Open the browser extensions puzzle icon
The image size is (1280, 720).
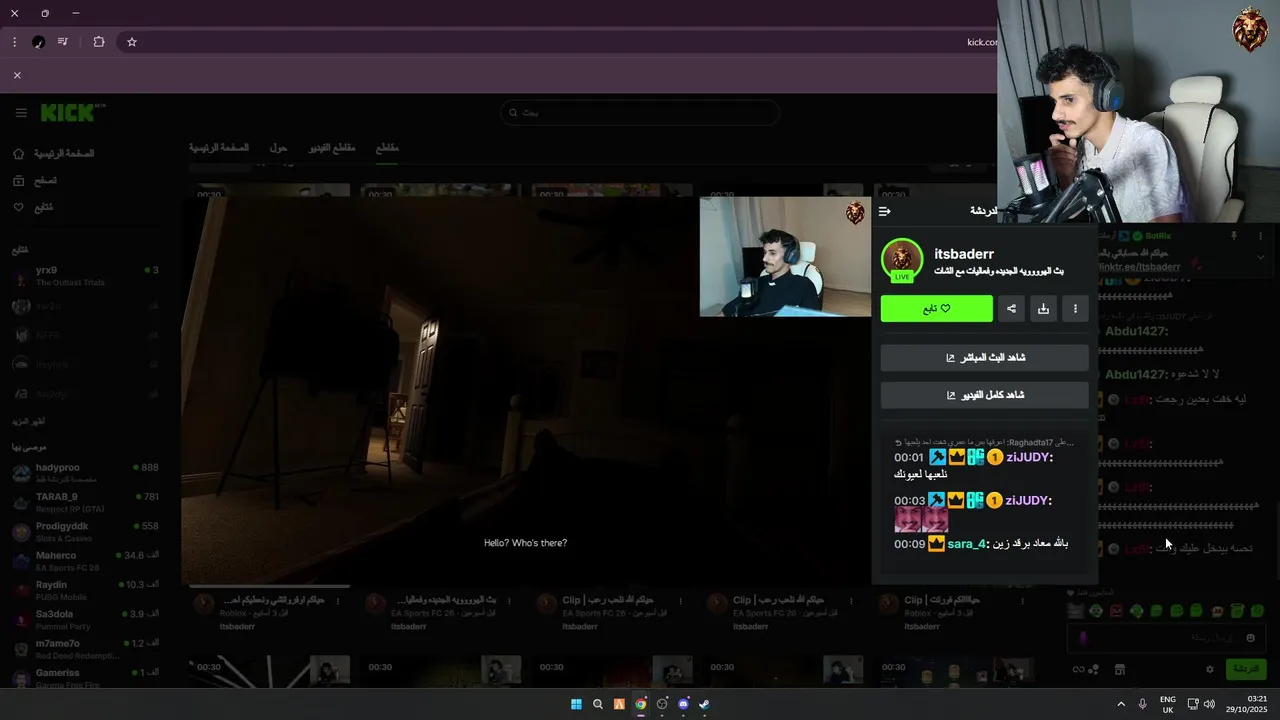[98, 42]
